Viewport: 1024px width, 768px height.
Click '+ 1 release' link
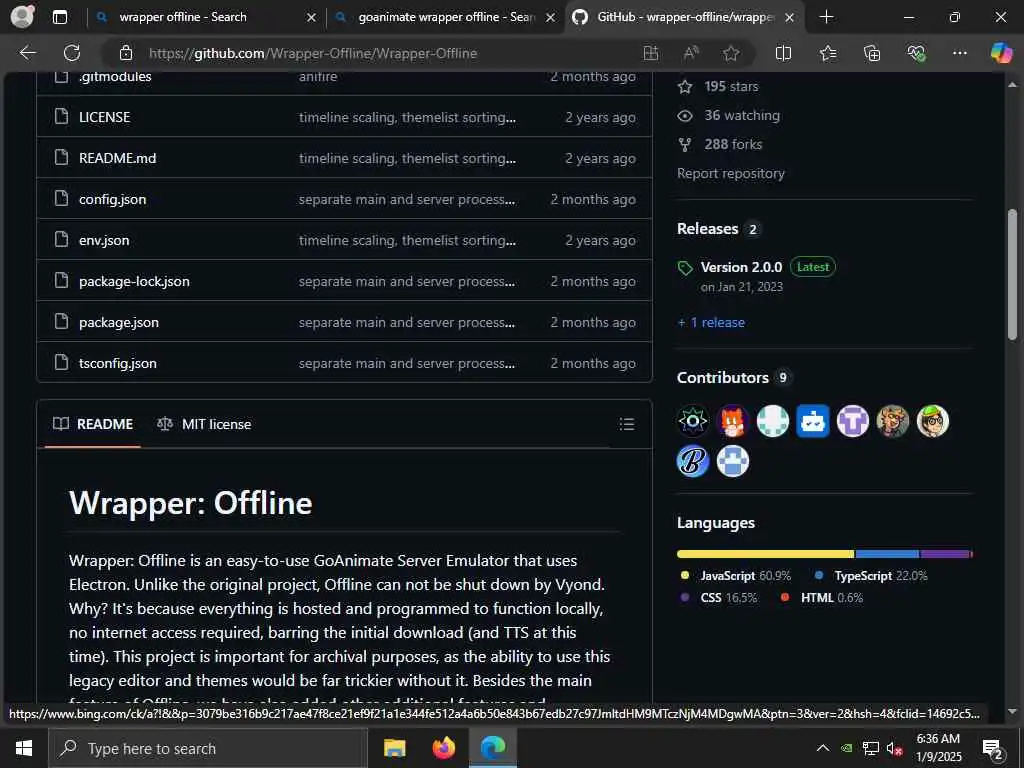click(x=711, y=323)
